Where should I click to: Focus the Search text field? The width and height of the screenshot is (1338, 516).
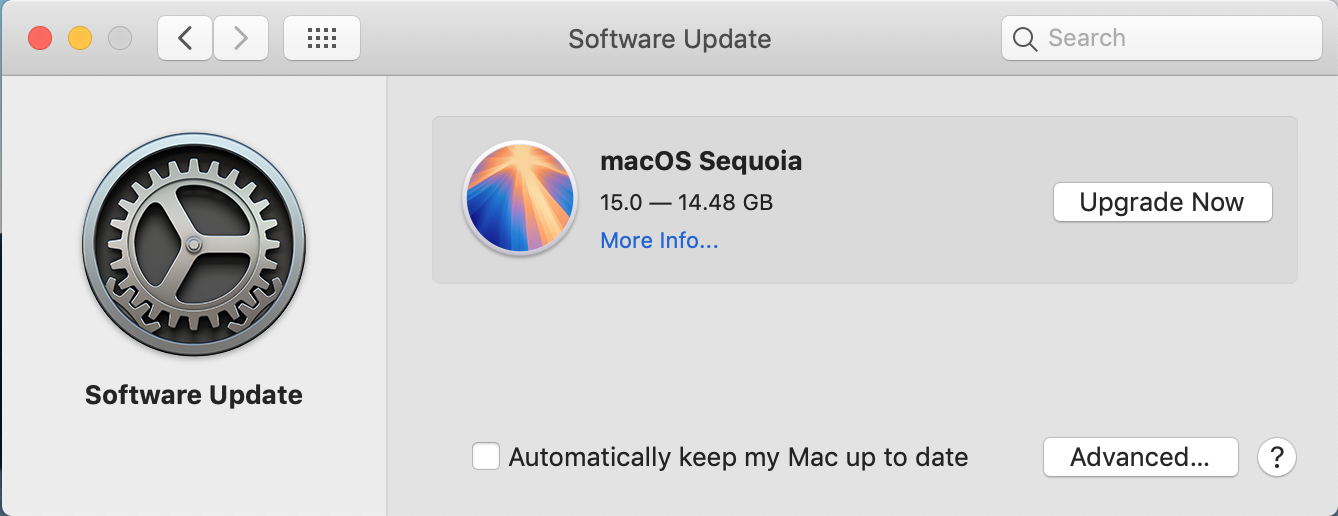click(1161, 39)
